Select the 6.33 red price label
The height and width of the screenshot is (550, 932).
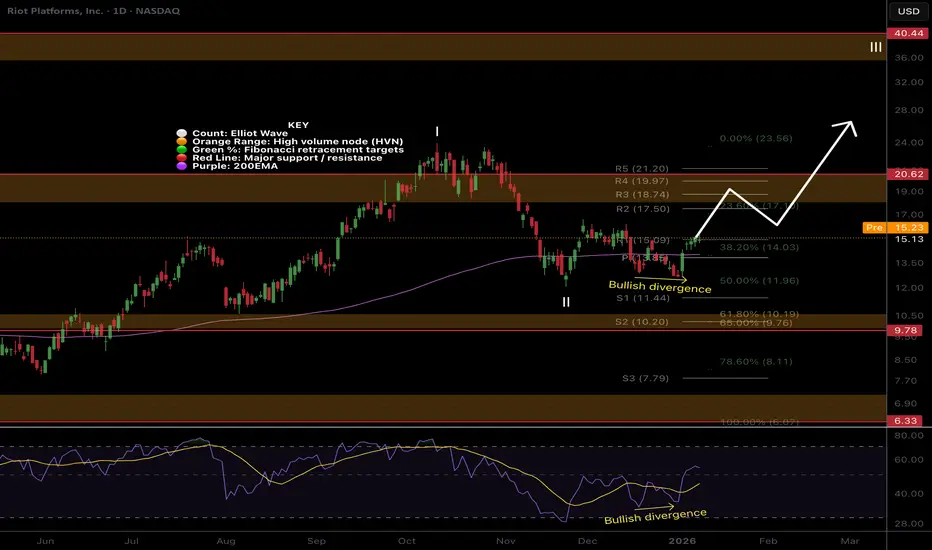tap(905, 421)
